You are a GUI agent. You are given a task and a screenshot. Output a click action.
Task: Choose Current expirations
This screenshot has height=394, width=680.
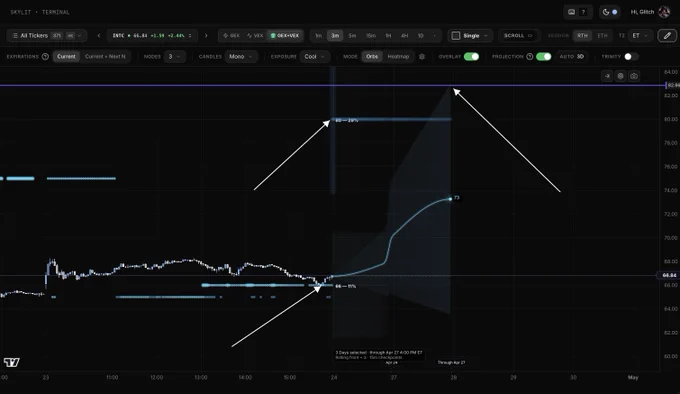66,57
